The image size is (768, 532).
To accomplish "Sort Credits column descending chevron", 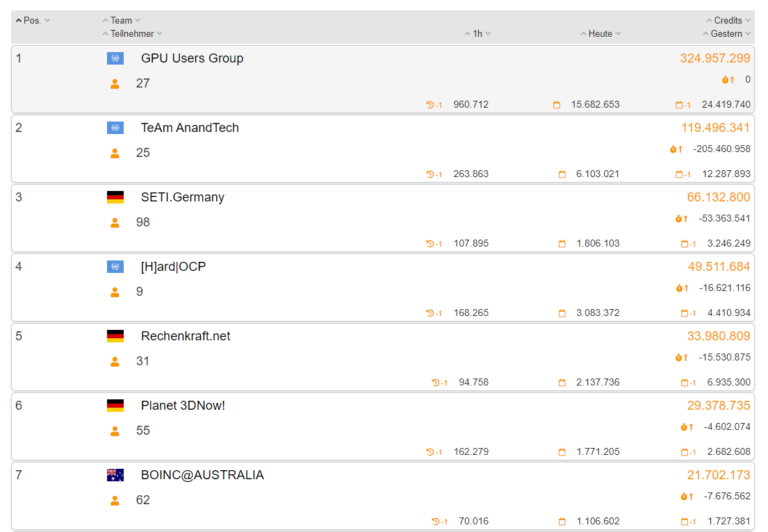I will 747,21.
